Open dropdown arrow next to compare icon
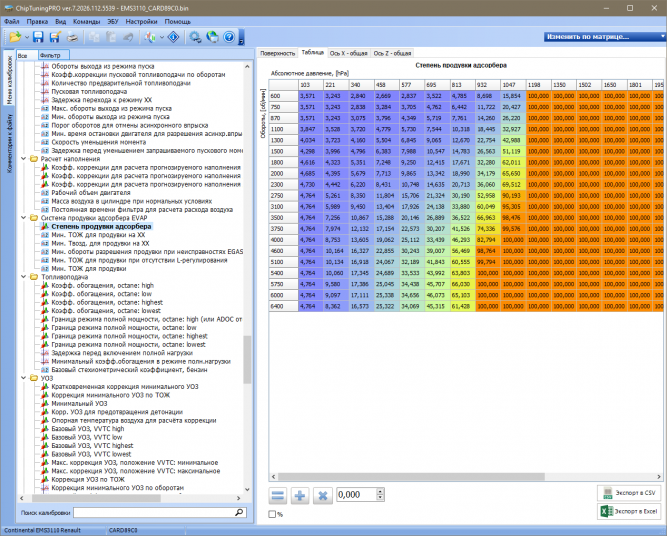The height and width of the screenshot is (536, 667). click(x=162, y=37)
